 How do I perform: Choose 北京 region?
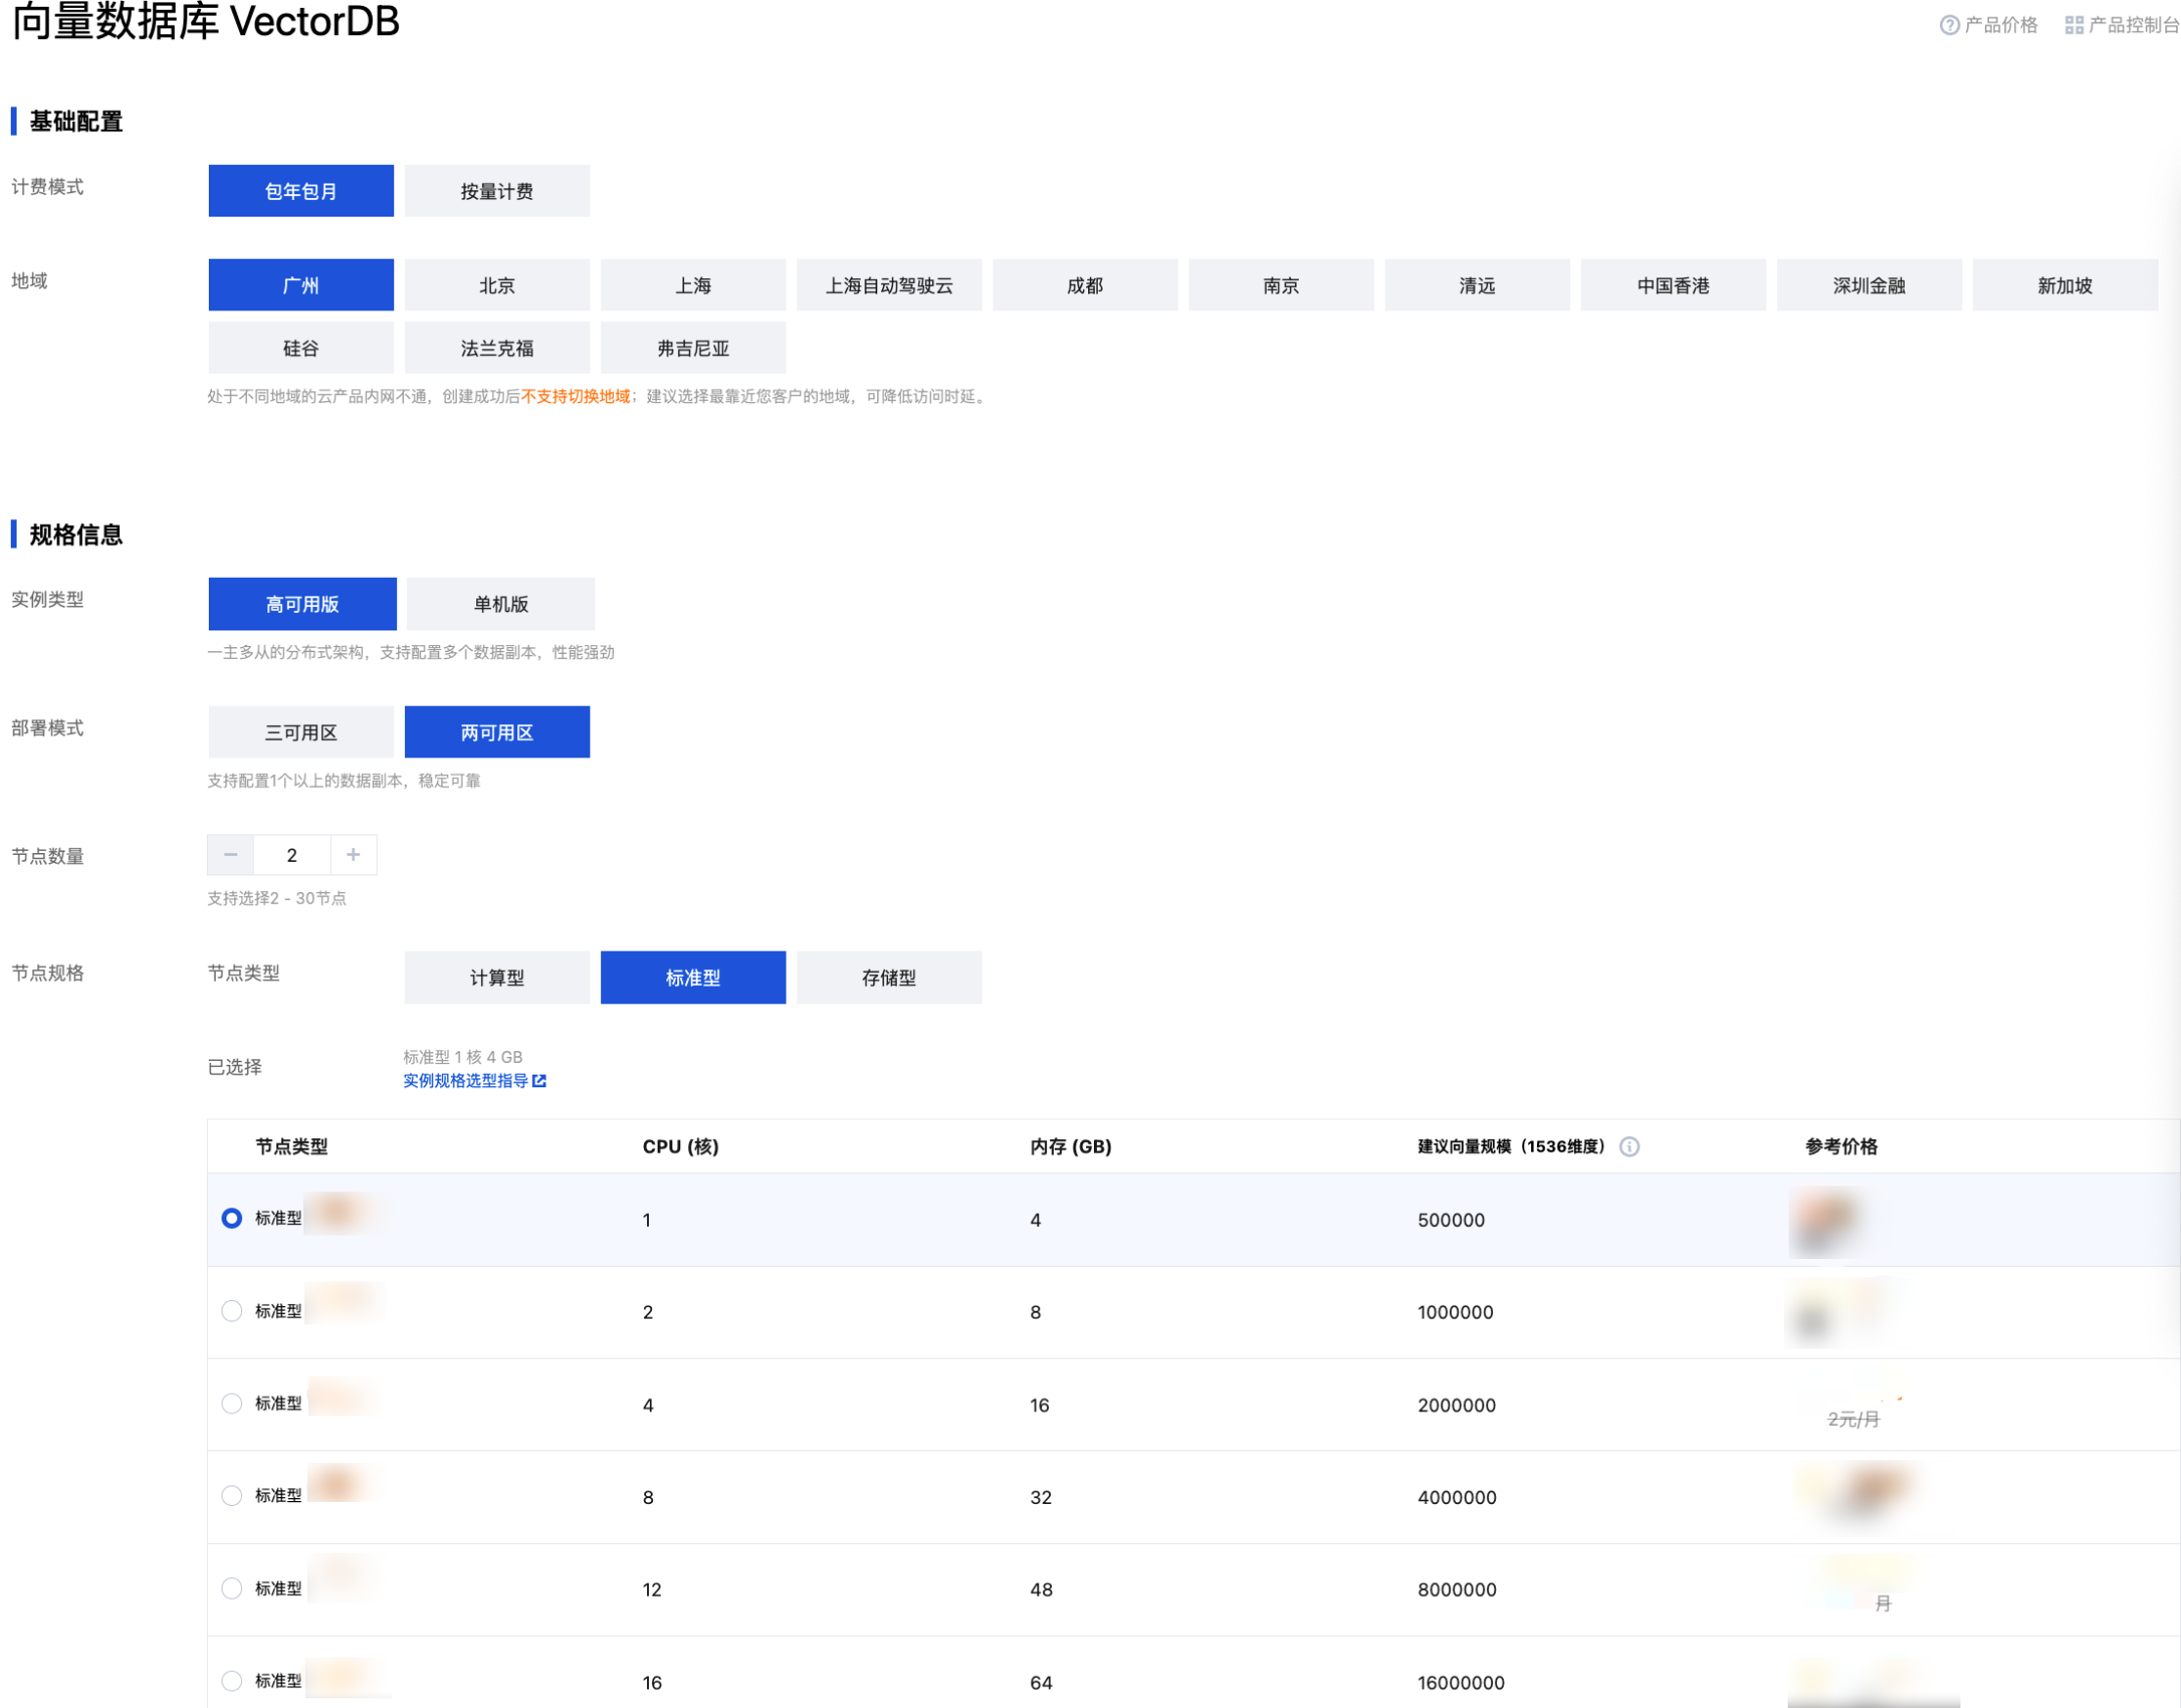tap(497, 285)
